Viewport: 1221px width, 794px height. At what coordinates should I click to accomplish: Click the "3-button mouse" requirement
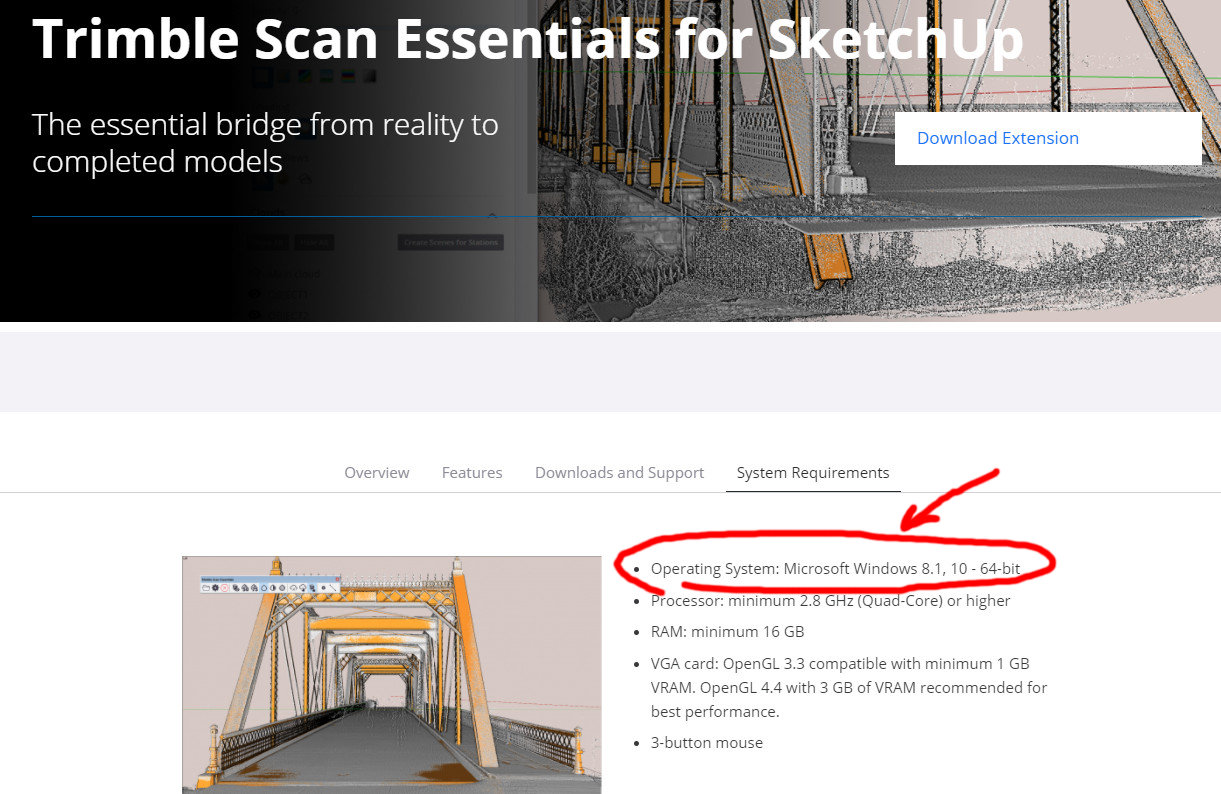click(707, 743)
